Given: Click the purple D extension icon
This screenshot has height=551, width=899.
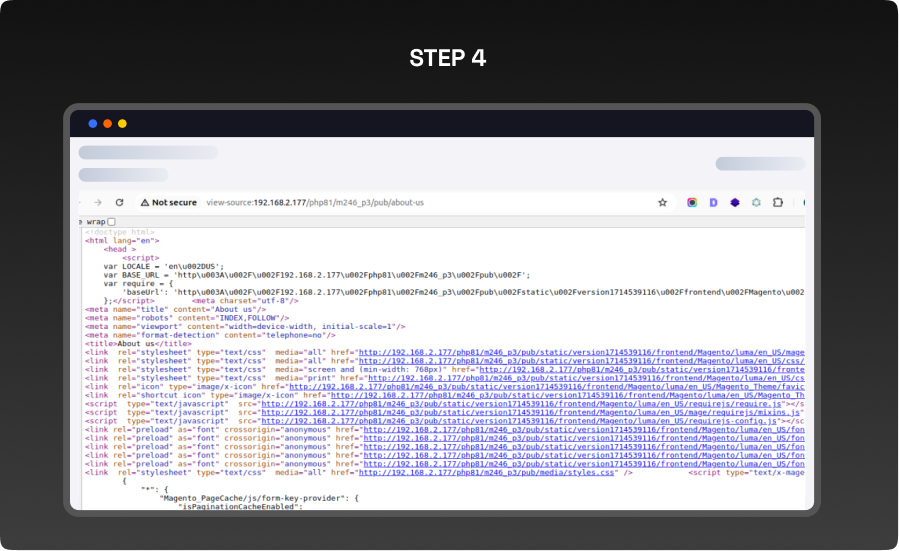Looking at the screenshot, I should (714, 202).
